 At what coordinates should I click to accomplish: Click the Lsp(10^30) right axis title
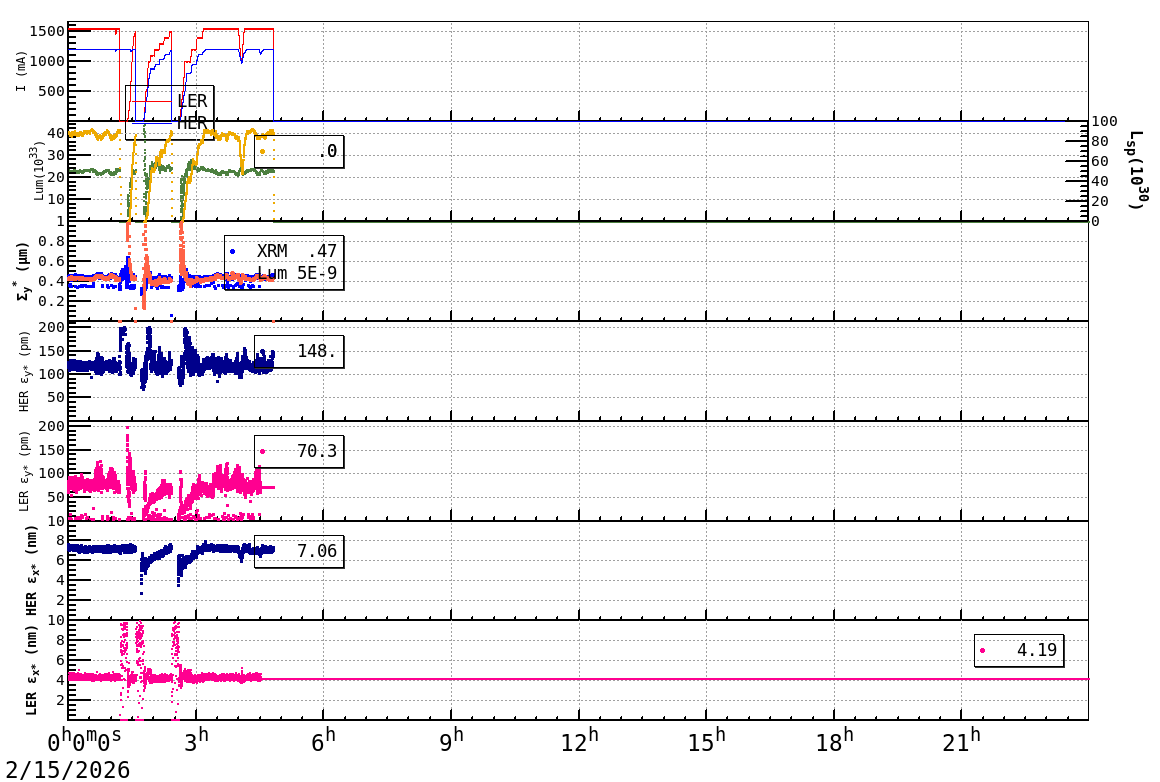pos(1137,170)
